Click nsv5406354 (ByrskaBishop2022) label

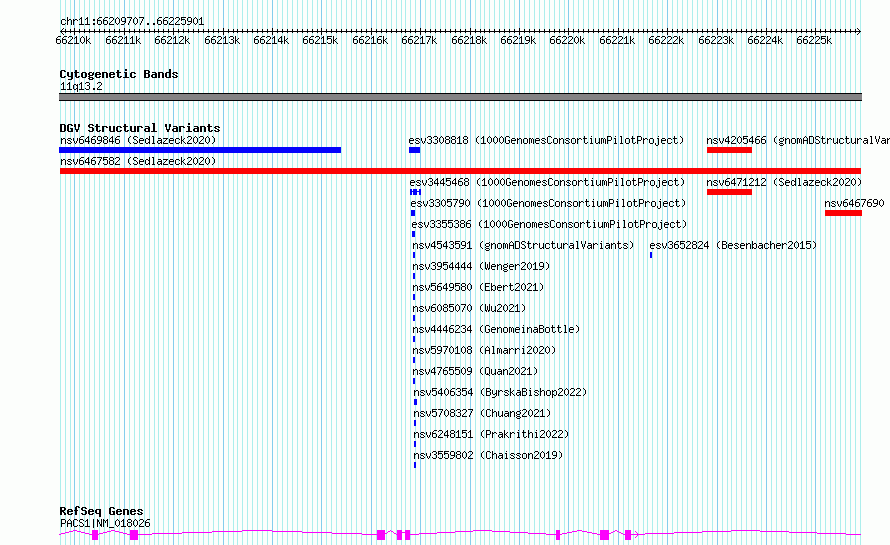click(x=500, y=392)
